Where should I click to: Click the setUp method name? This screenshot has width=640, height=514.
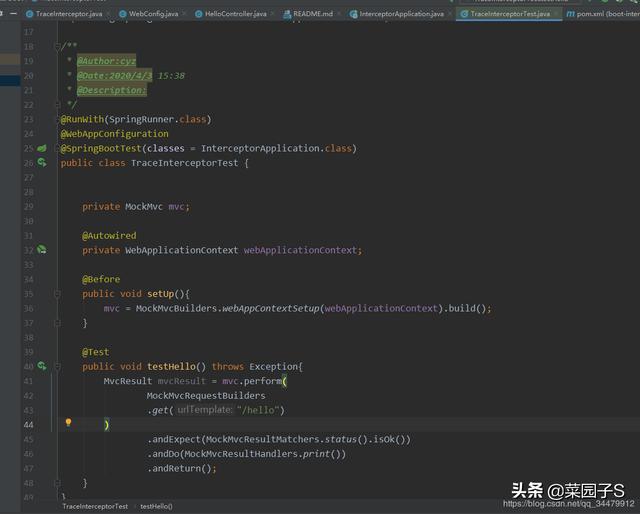(x=160, y=294)
